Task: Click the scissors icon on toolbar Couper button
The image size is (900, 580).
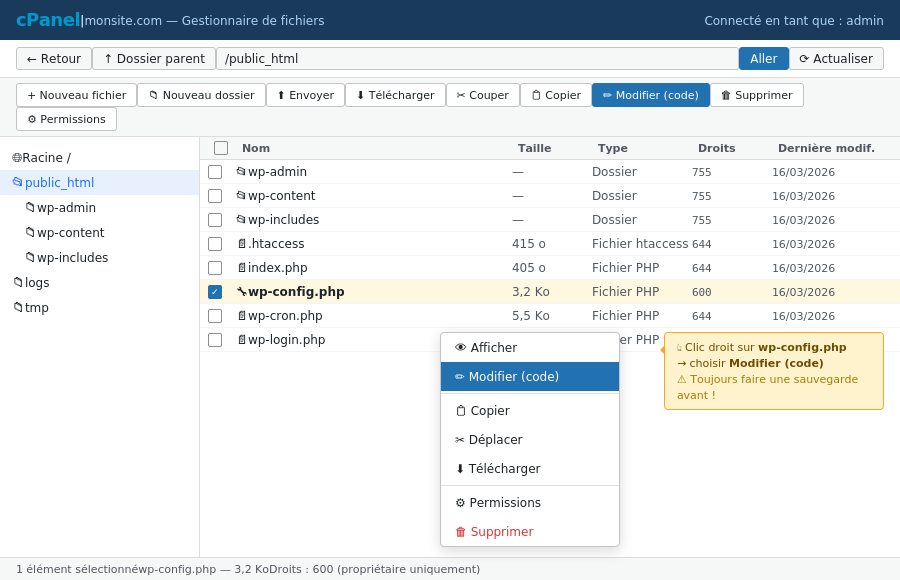Action: point(461,95)
